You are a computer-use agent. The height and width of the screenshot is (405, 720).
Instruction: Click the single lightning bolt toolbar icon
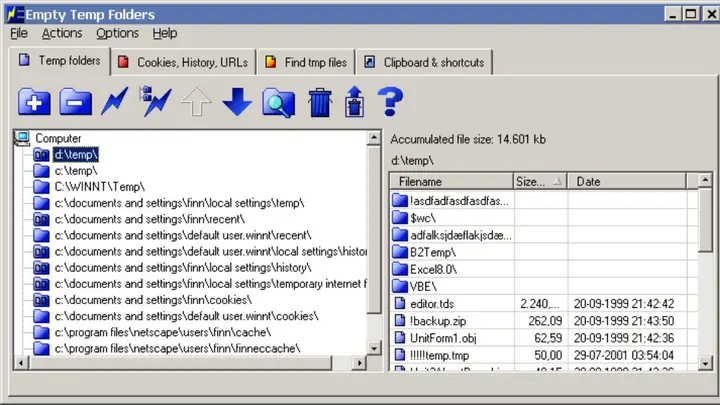point(115,101)
